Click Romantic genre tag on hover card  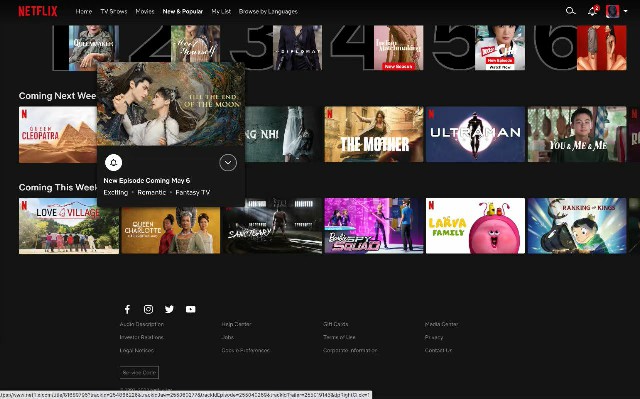(151, 192)
